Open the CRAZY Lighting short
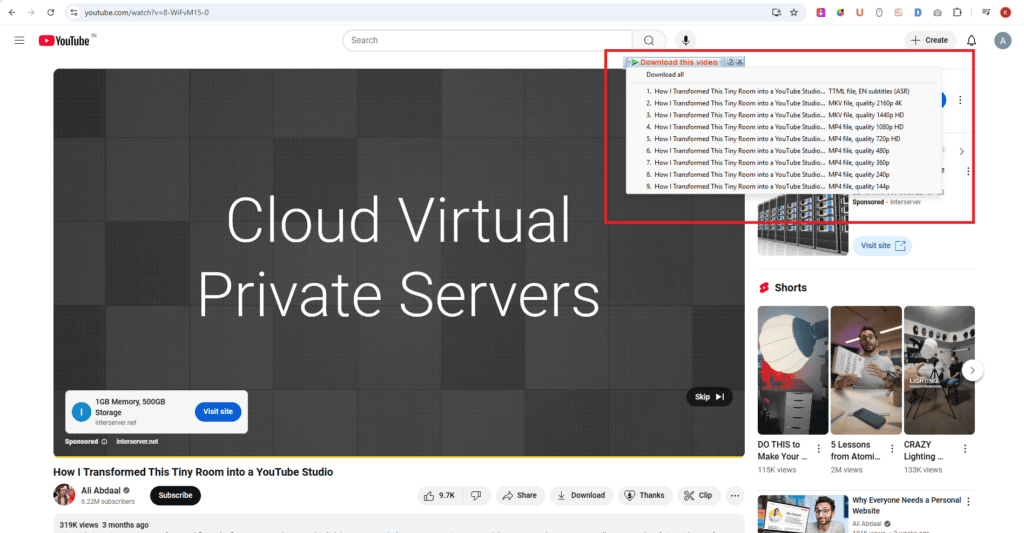Image resolution: width=1024 pixels, height=533 pixels. [x=939, y=370]
